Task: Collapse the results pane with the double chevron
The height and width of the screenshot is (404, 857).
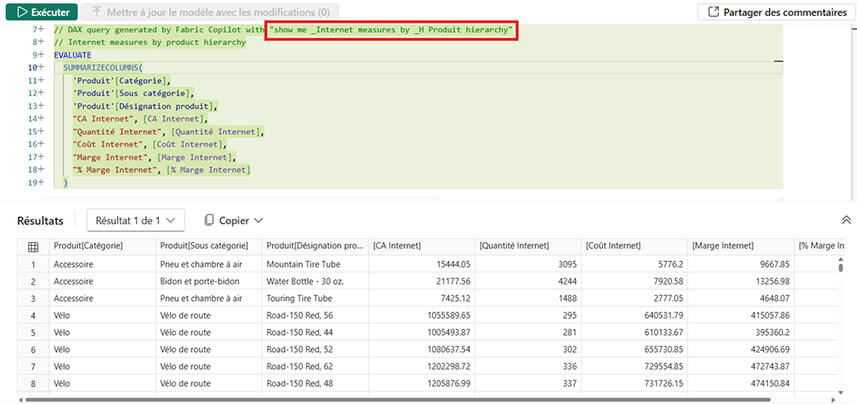Action: pyautogui.click(x=846, y=220)
